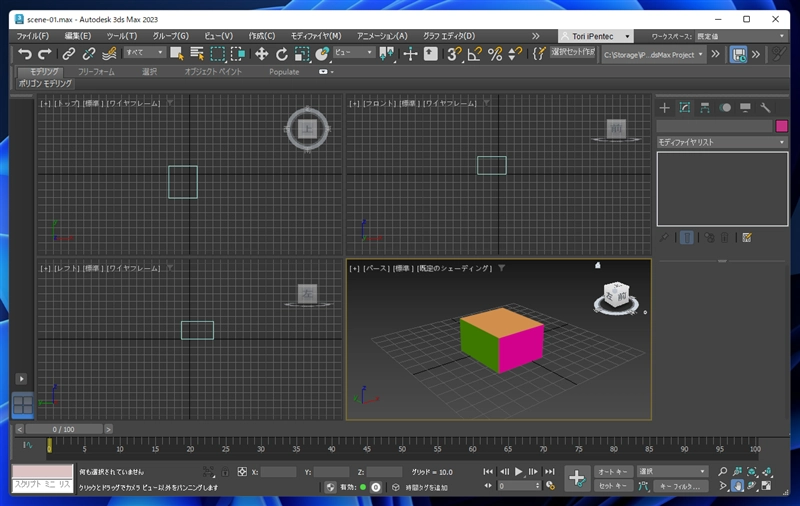Viewport: 800px width, 506px height.
Task: Click Configure Modifier Sets icon
Action: coord(747,238)
